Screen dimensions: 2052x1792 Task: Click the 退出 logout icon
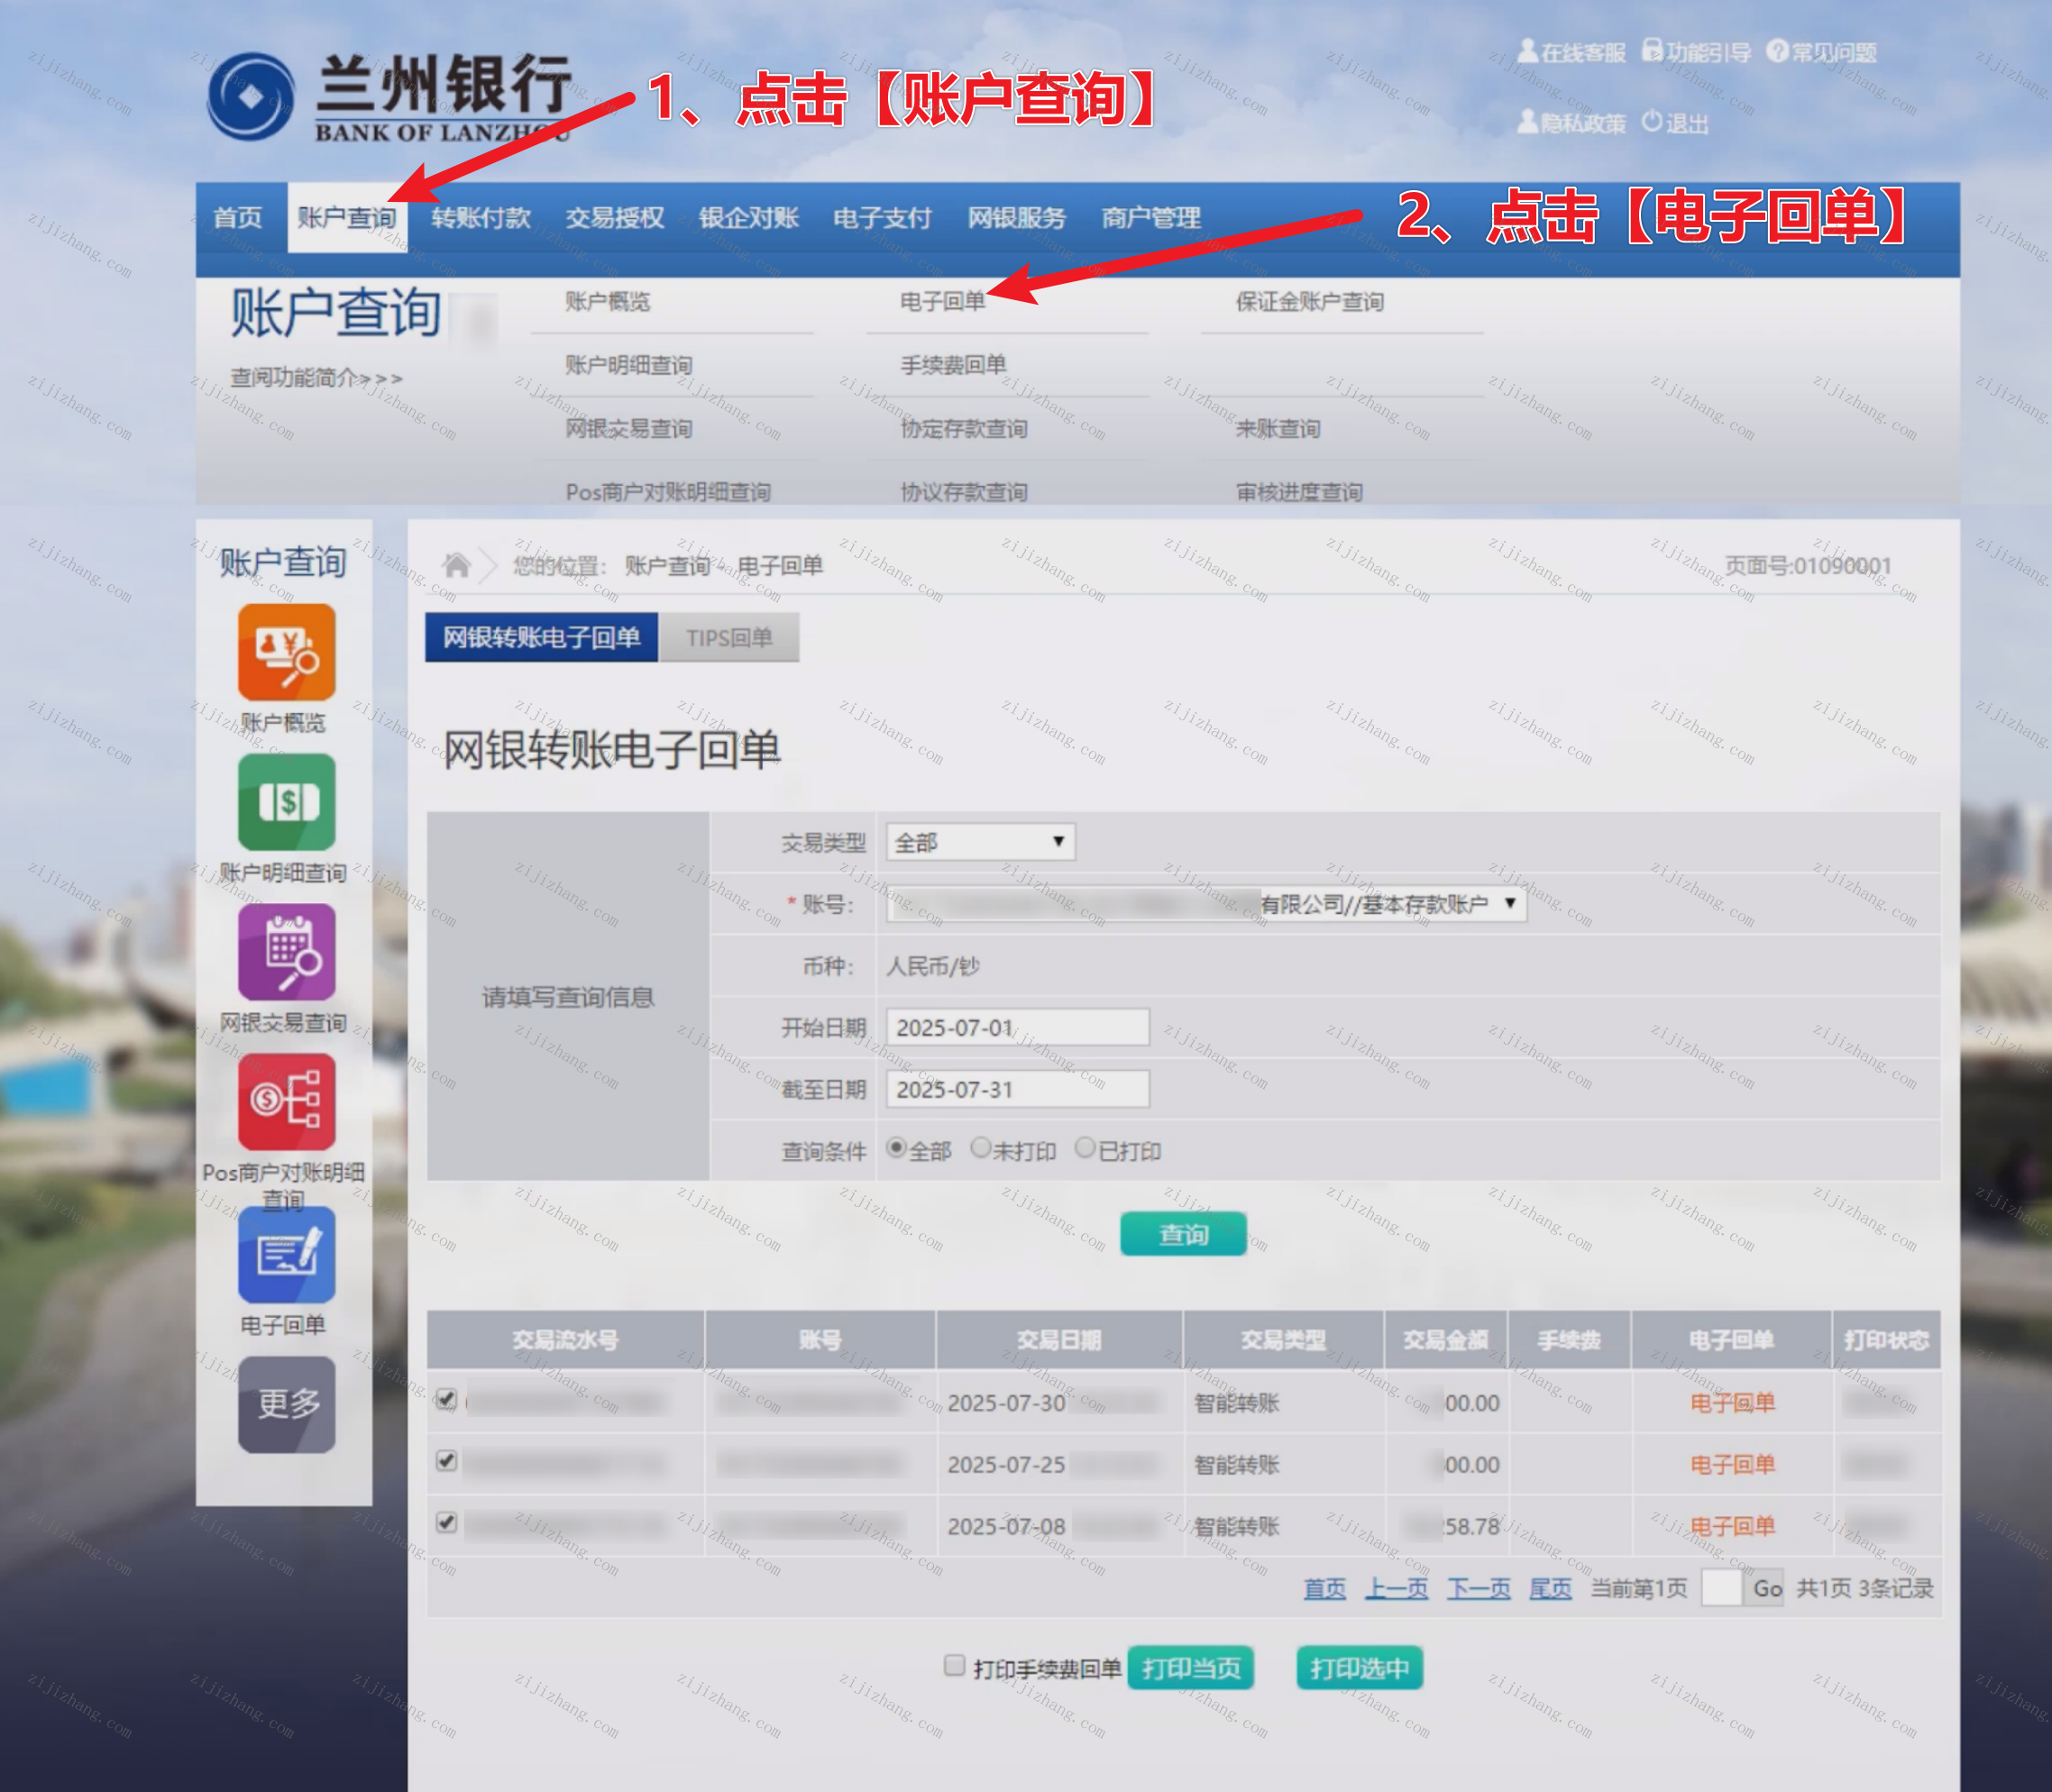pos(1652,122)
